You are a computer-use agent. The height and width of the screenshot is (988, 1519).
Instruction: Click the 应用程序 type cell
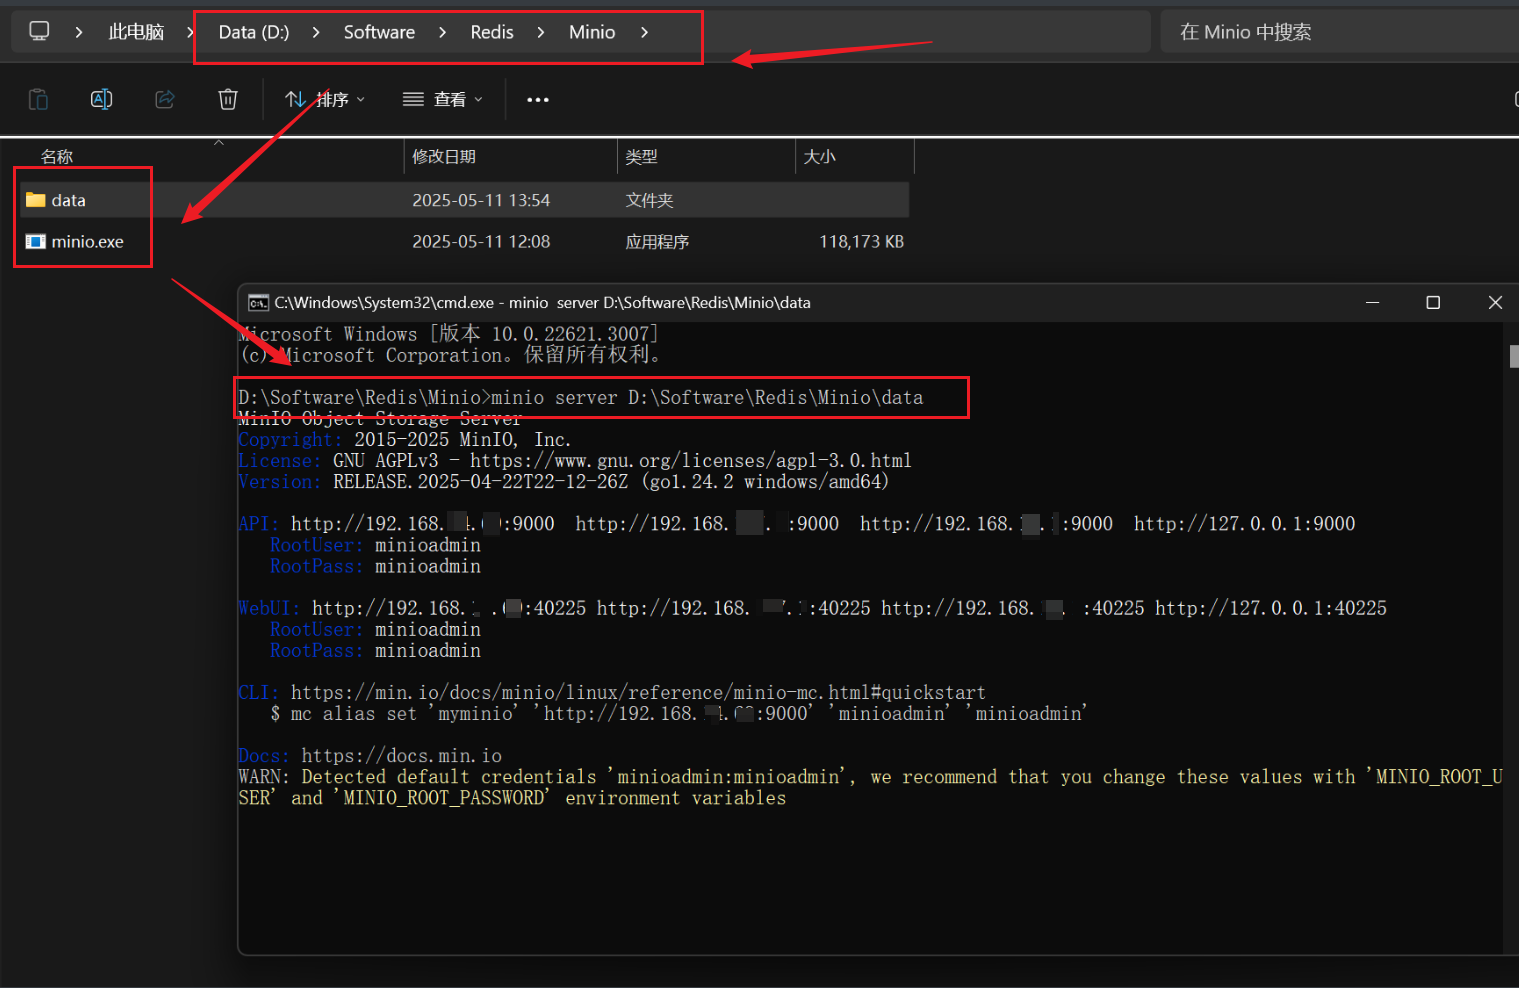pyautogui.click(x=657, y=242)
